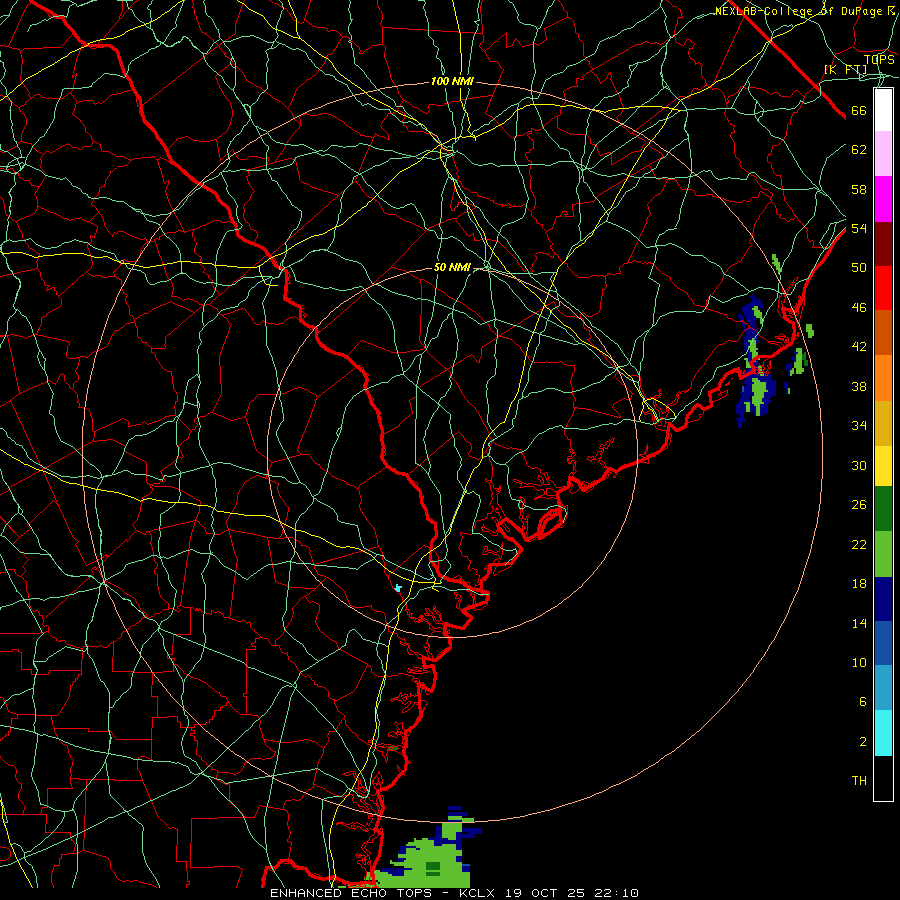Image resolution: width=900 pixels, height=900 pixels.
Task: Click the '50' legend value
Action: pos(859,267)
